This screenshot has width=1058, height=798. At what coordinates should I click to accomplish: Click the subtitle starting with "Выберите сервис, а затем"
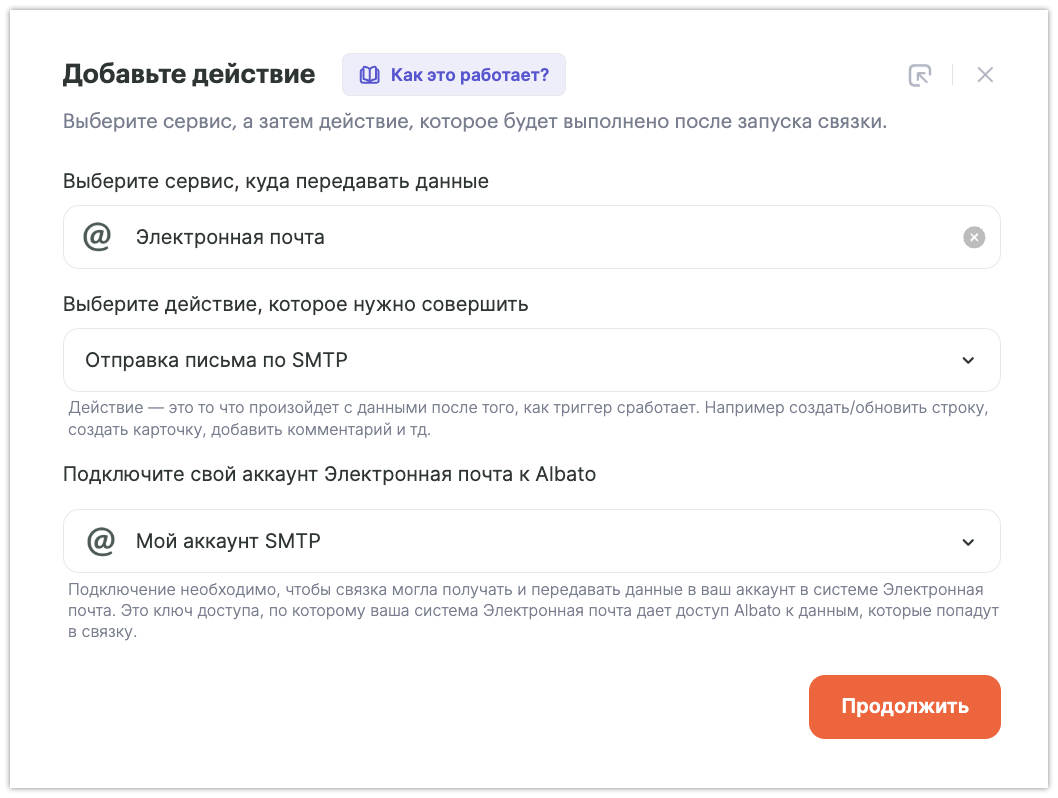475,123
